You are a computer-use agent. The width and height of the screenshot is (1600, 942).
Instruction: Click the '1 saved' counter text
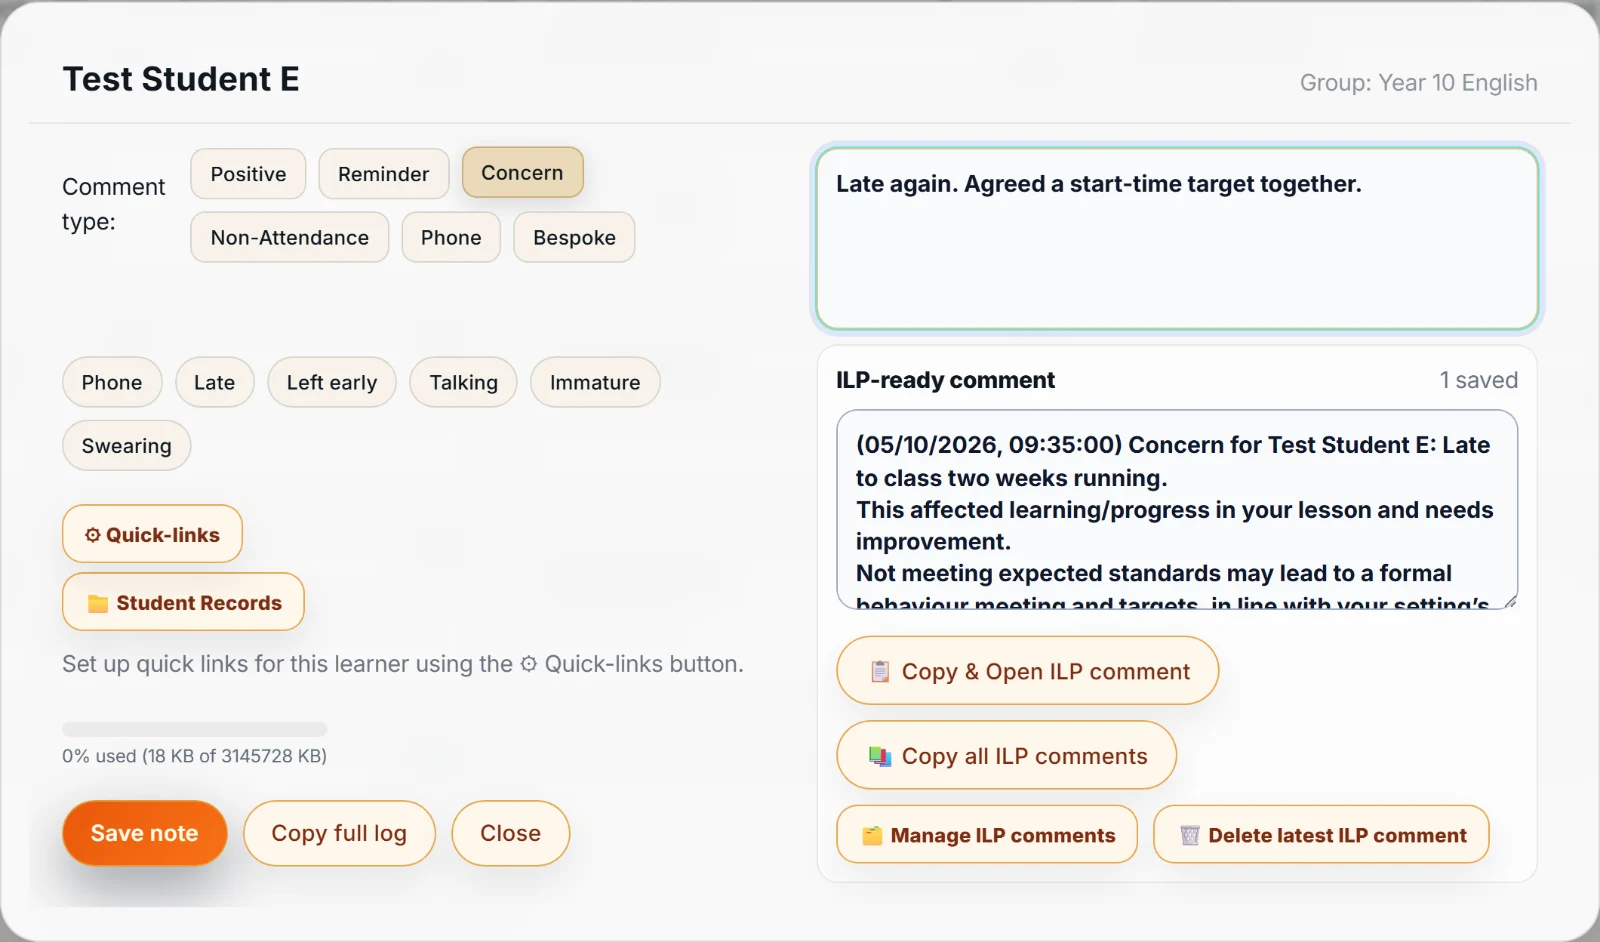coord(1478,380)
